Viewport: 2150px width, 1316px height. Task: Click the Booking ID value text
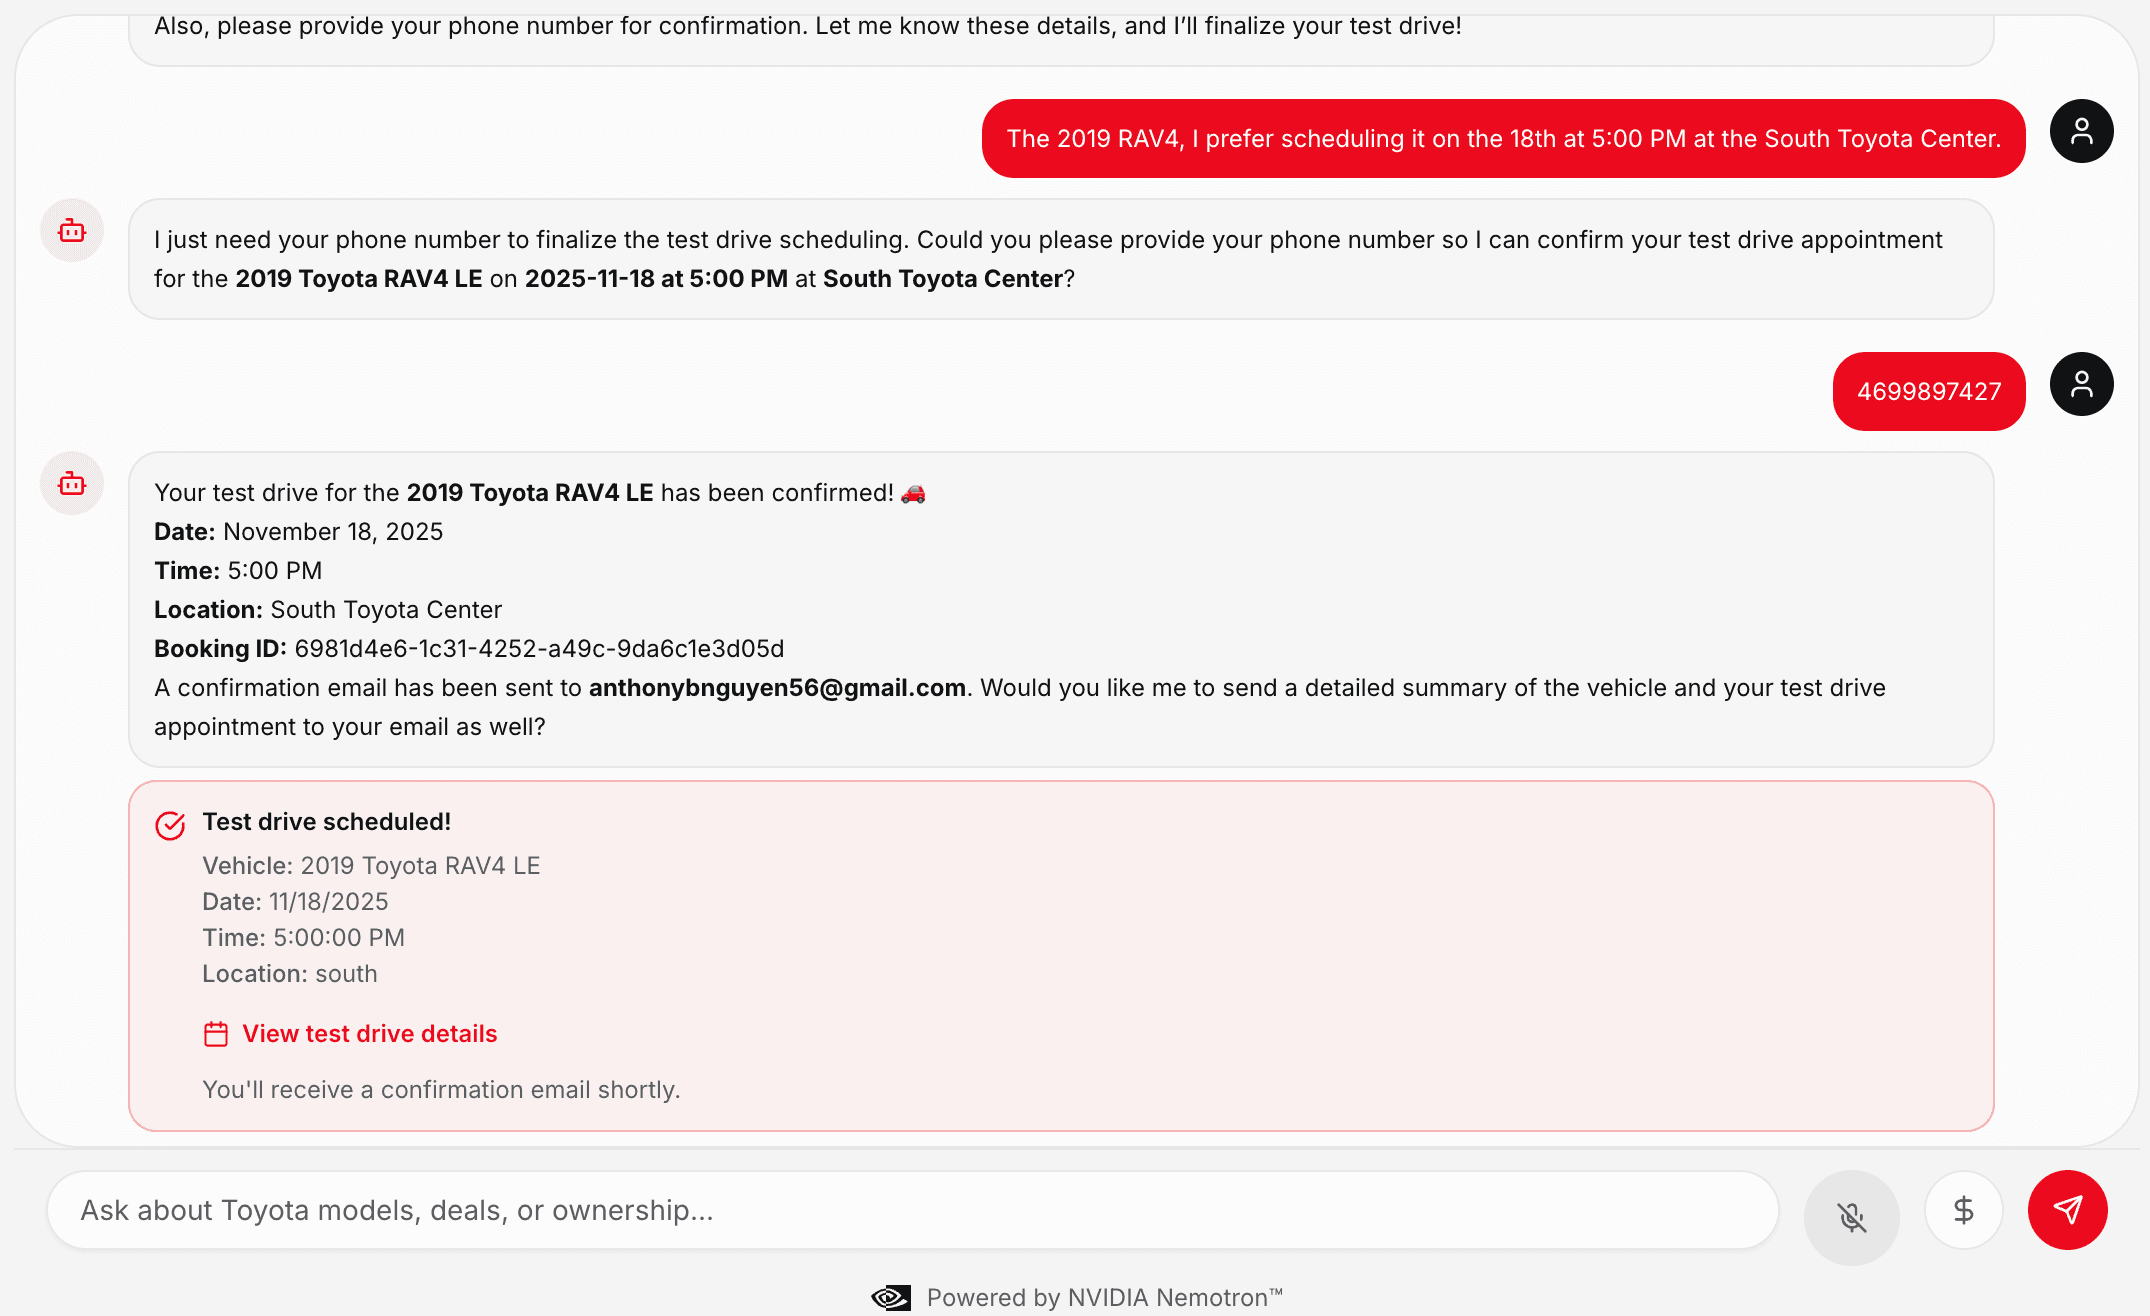coord(539,649)
